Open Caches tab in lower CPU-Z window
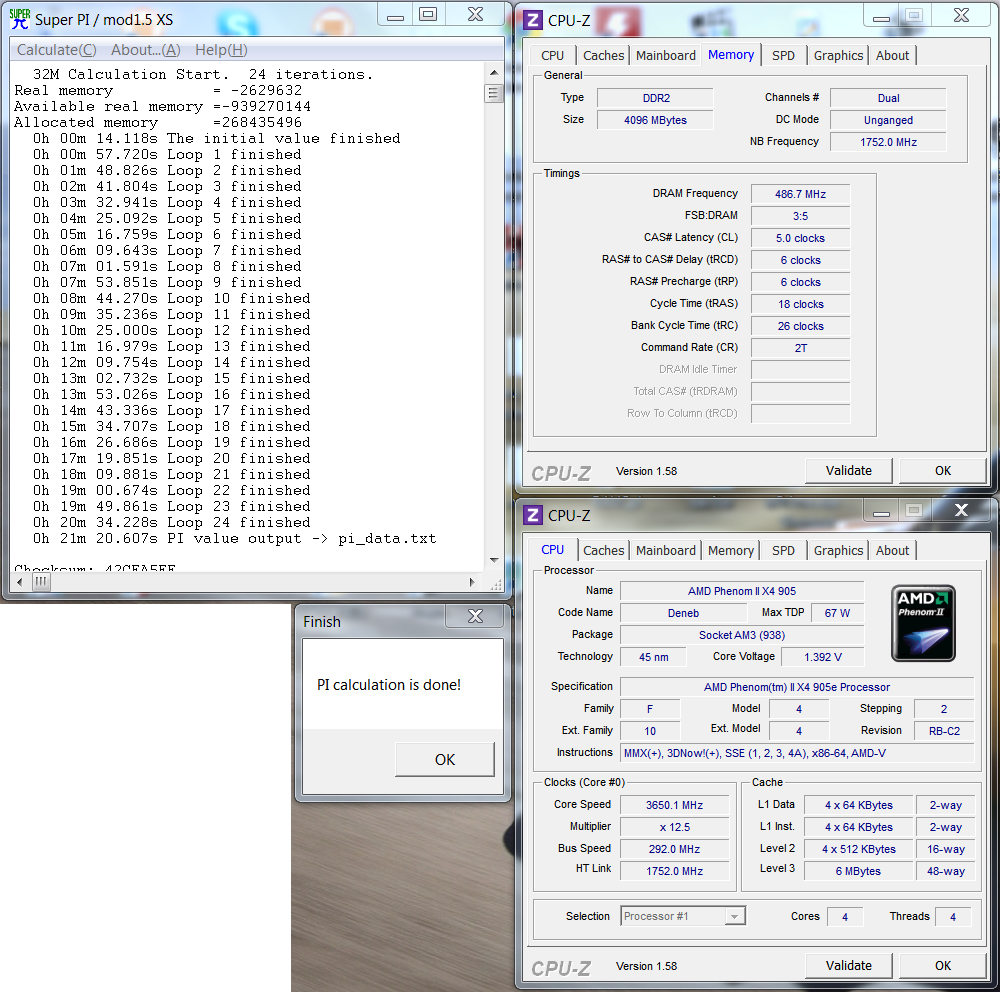 click(x=603, y=551)
